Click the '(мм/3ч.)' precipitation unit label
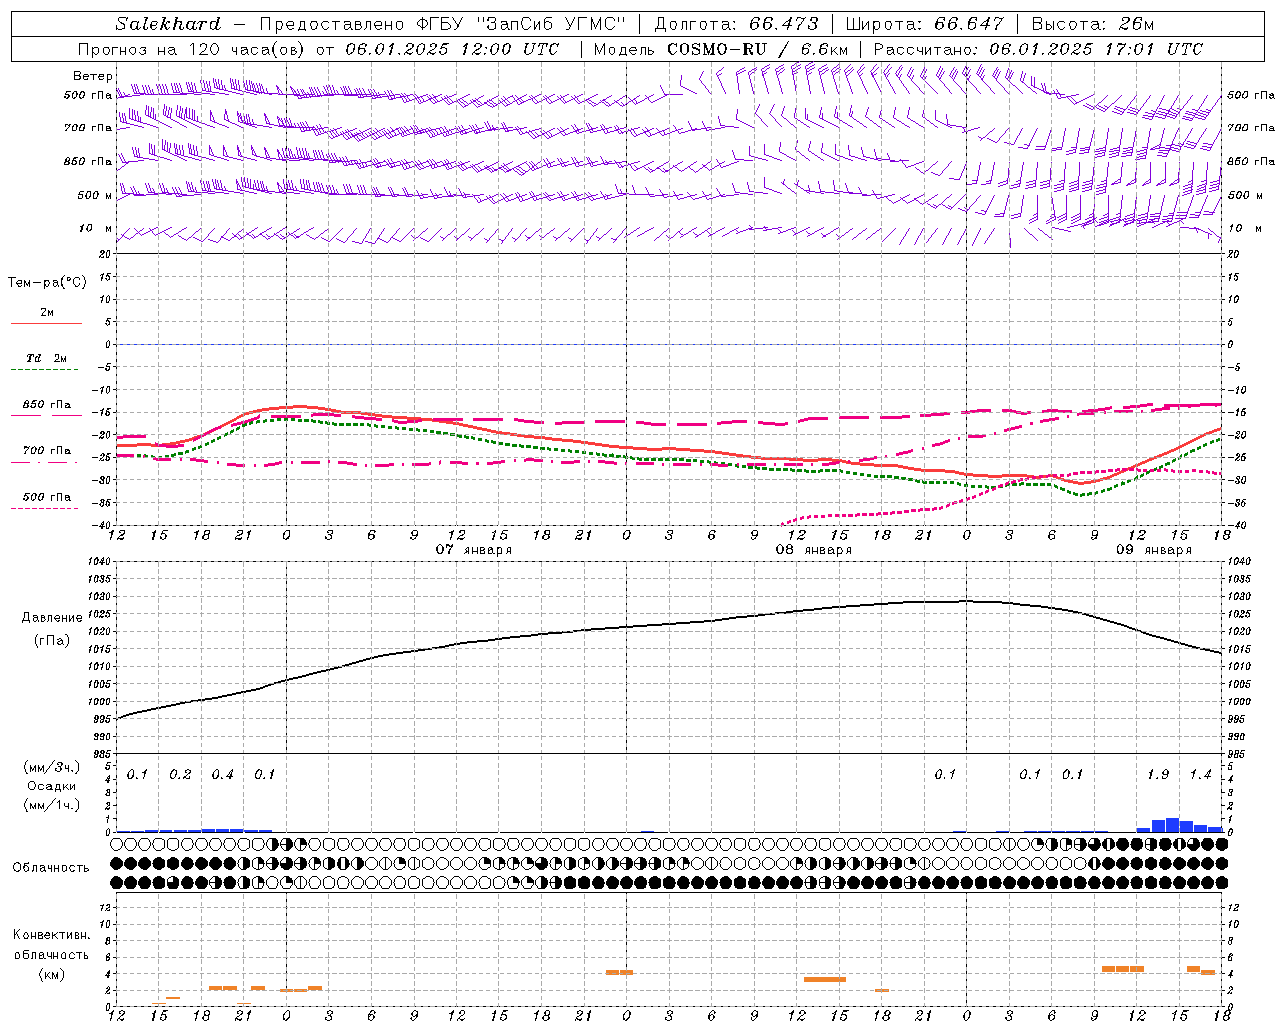1280x1024 pixels. [52, 767]
